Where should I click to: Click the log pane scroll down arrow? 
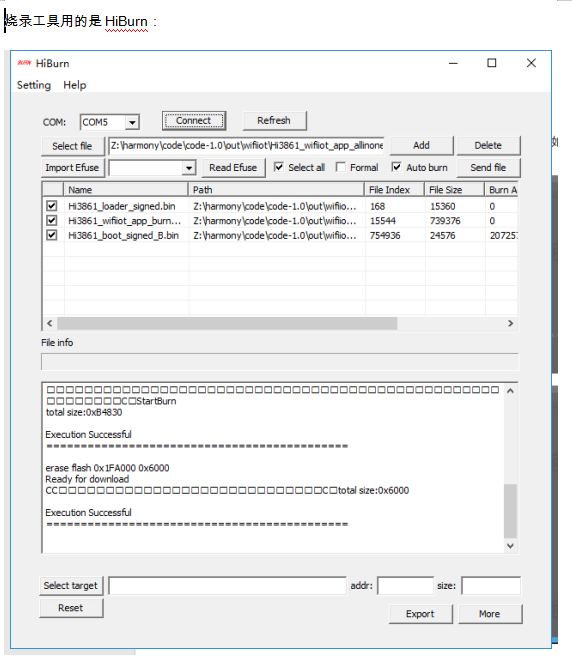[510, 545]
